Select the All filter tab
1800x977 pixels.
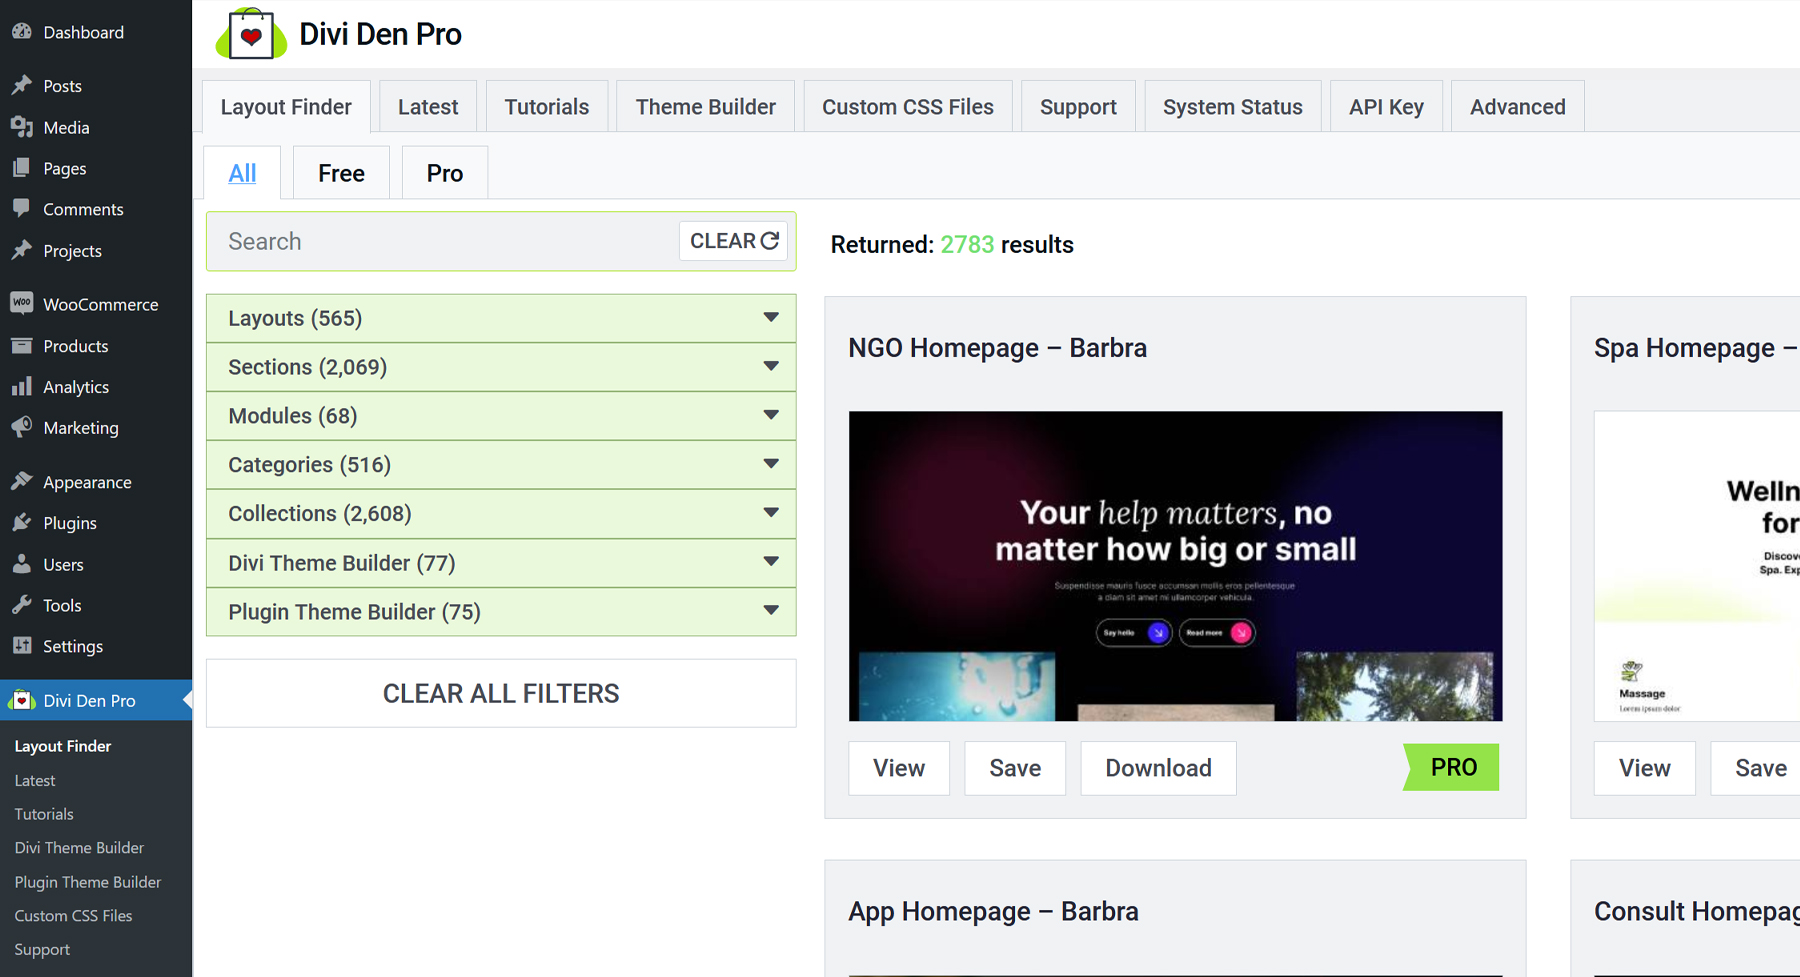(x=242, y=173)
